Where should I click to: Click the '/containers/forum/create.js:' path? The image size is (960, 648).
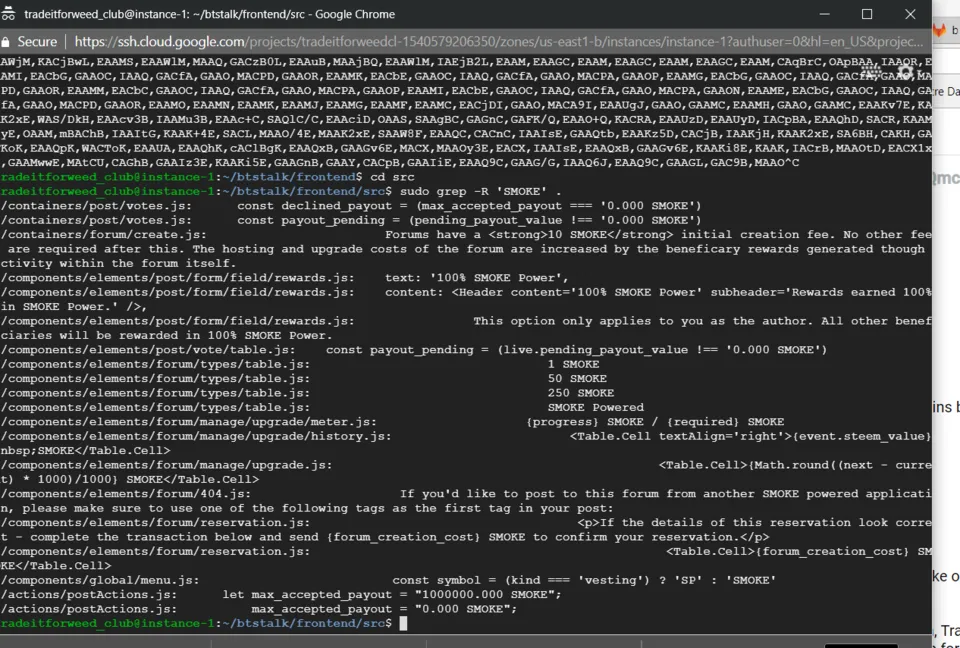pos(103,235)
